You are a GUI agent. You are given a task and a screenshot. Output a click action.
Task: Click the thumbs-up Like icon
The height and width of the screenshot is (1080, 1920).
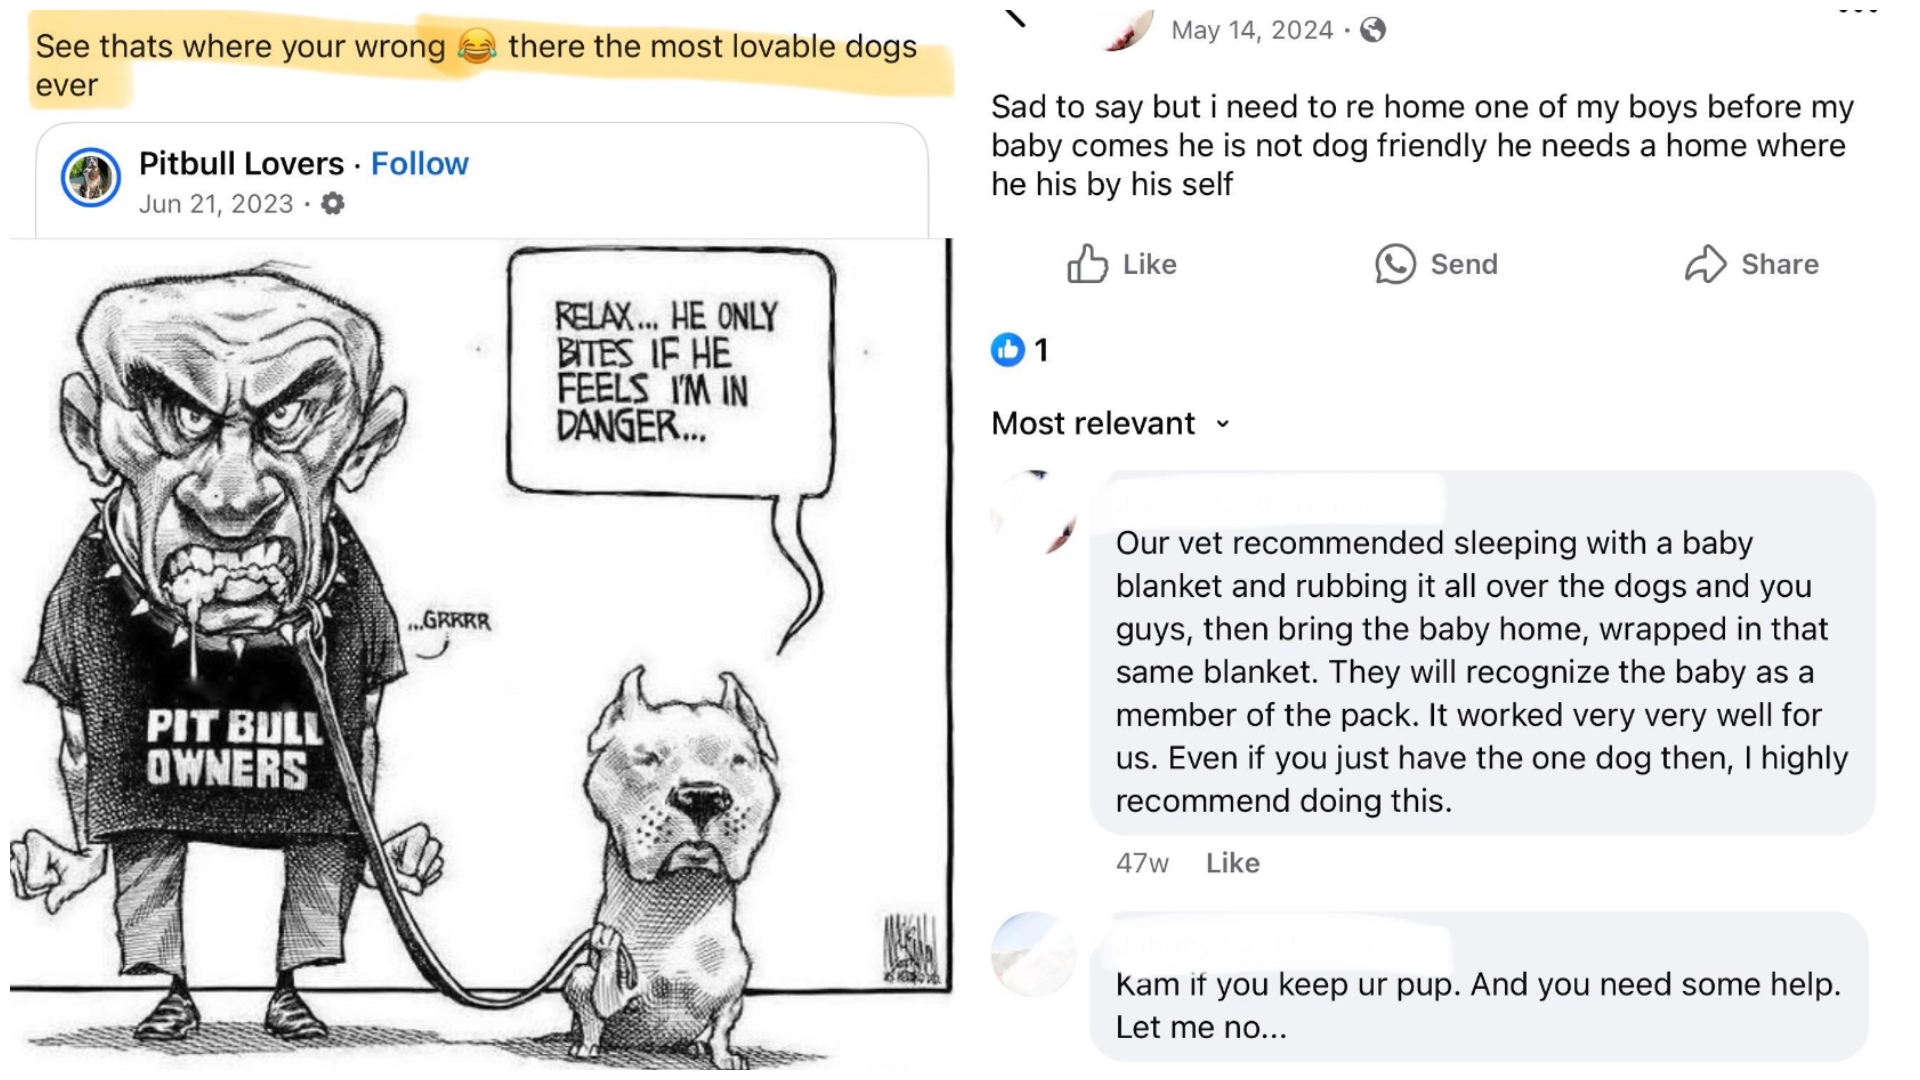pyautogui.click(x=1087, y=264)
